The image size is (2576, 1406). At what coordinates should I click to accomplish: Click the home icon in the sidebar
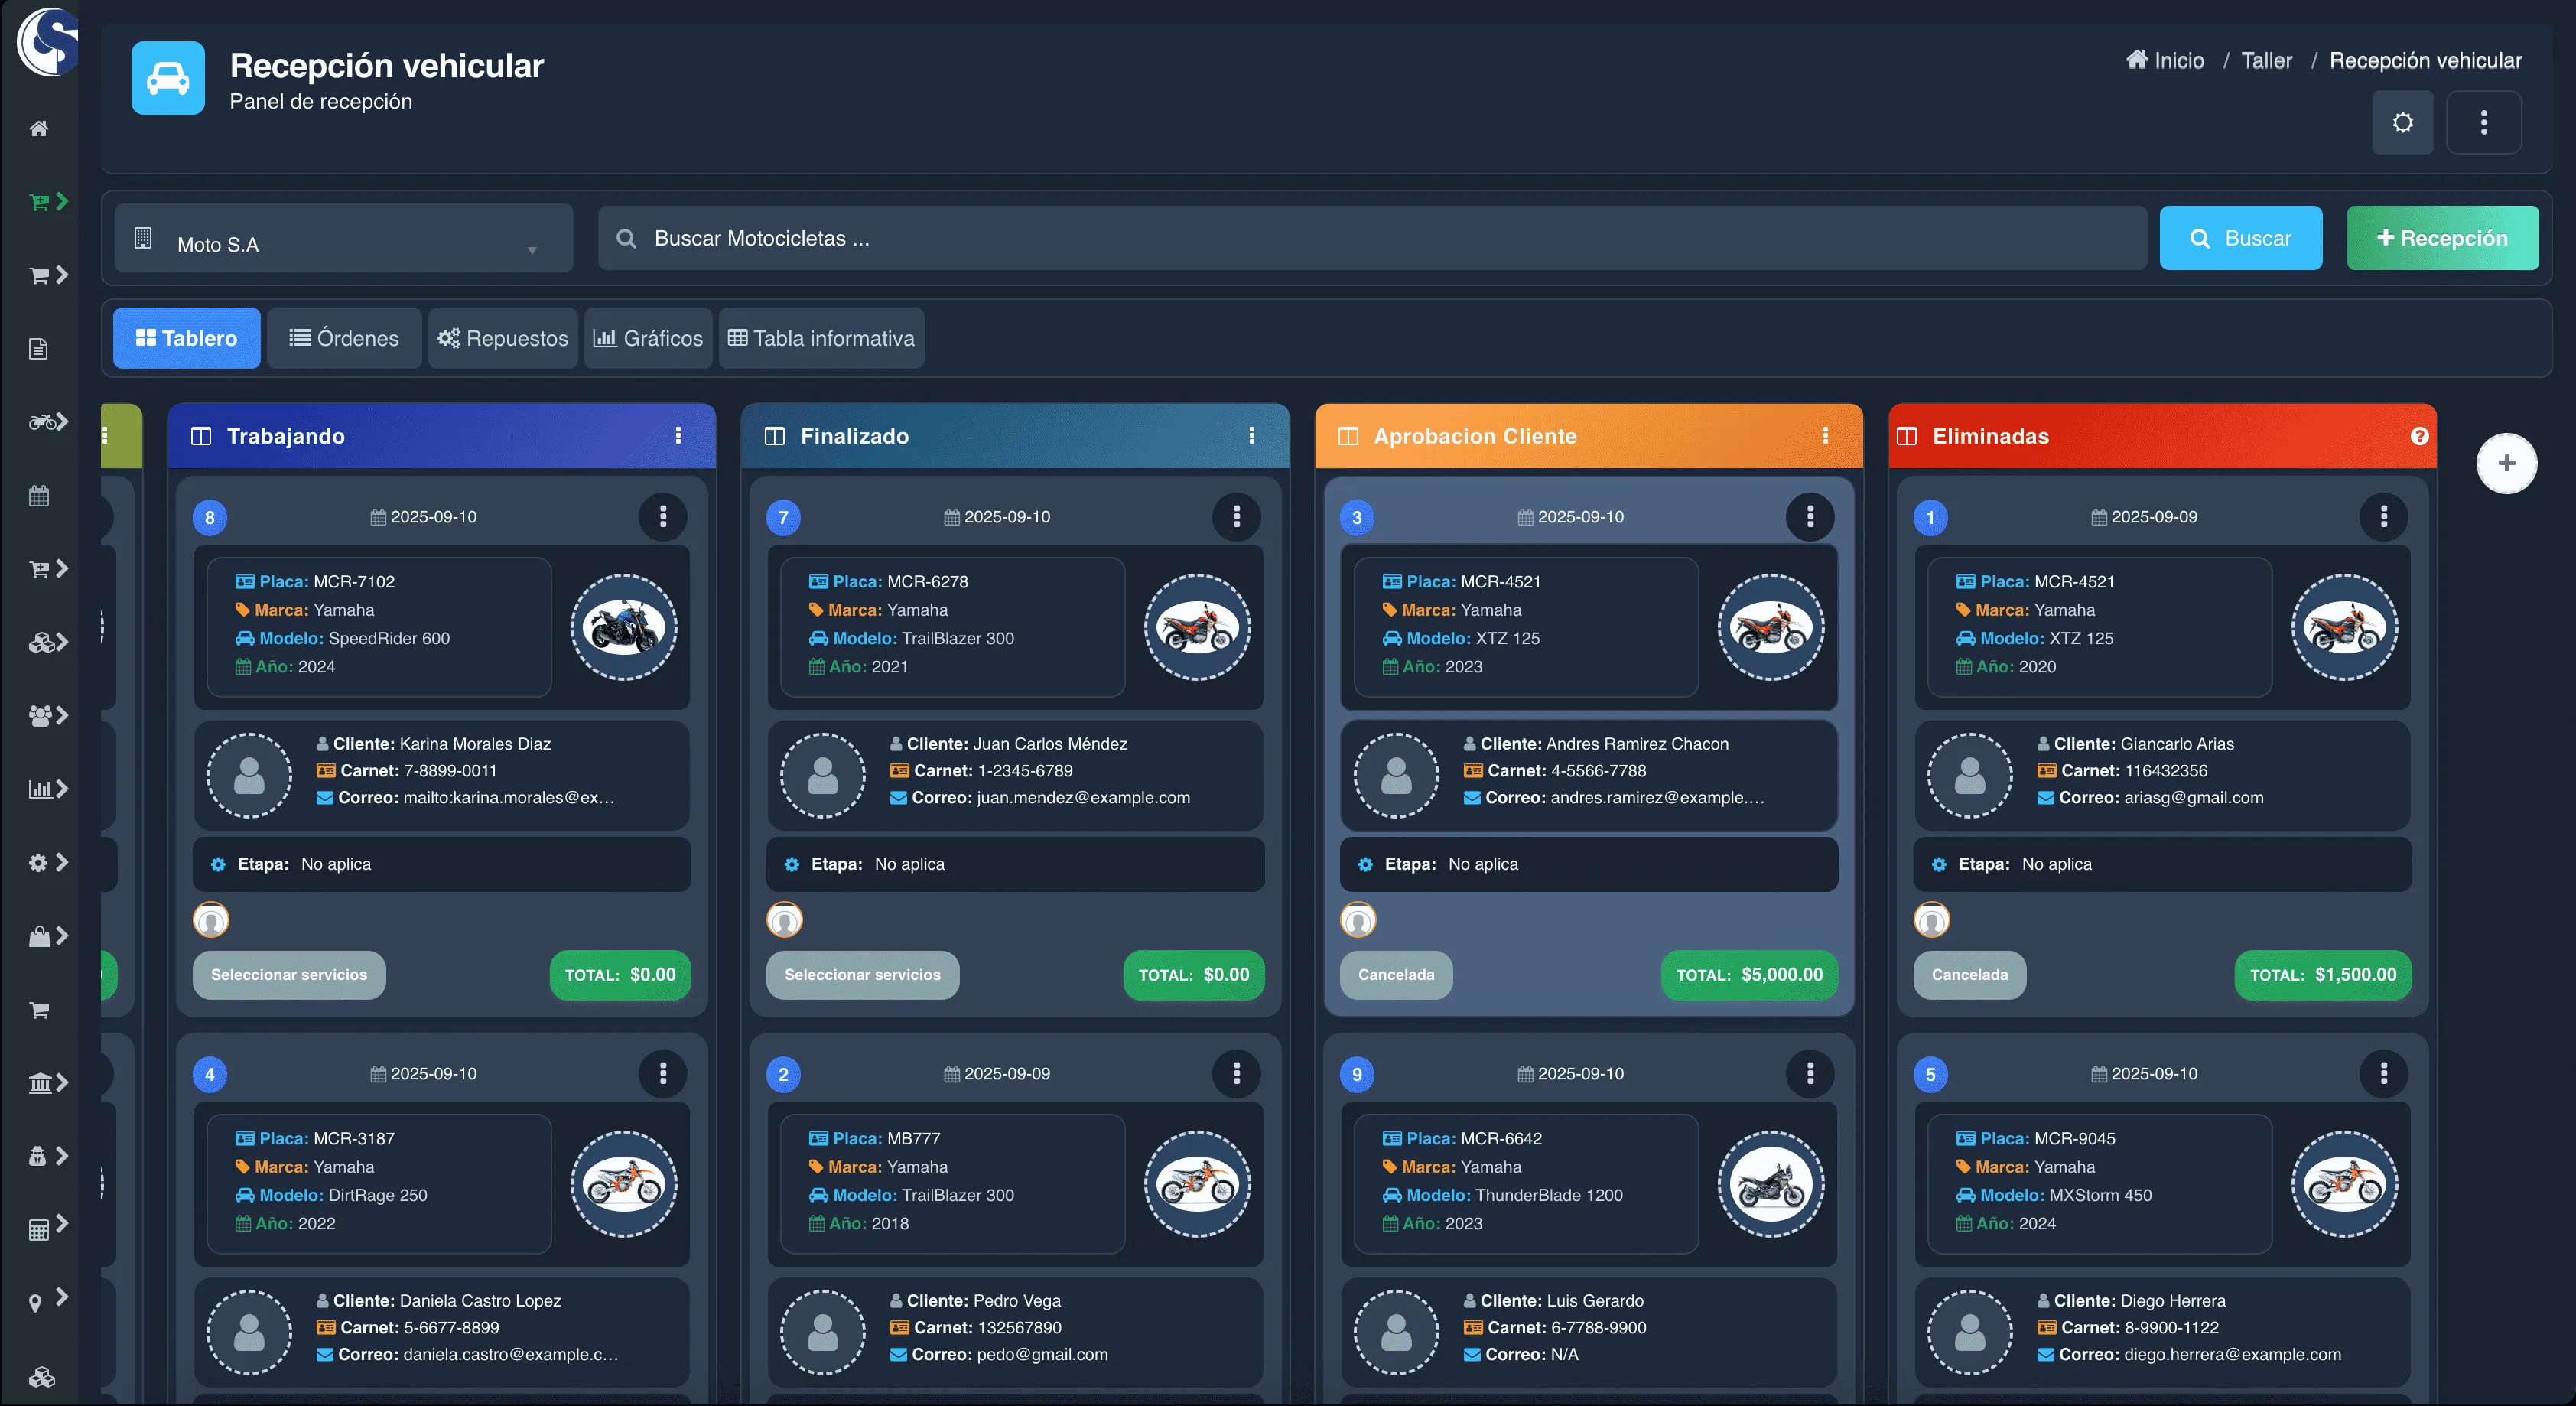tap(39, 128)
